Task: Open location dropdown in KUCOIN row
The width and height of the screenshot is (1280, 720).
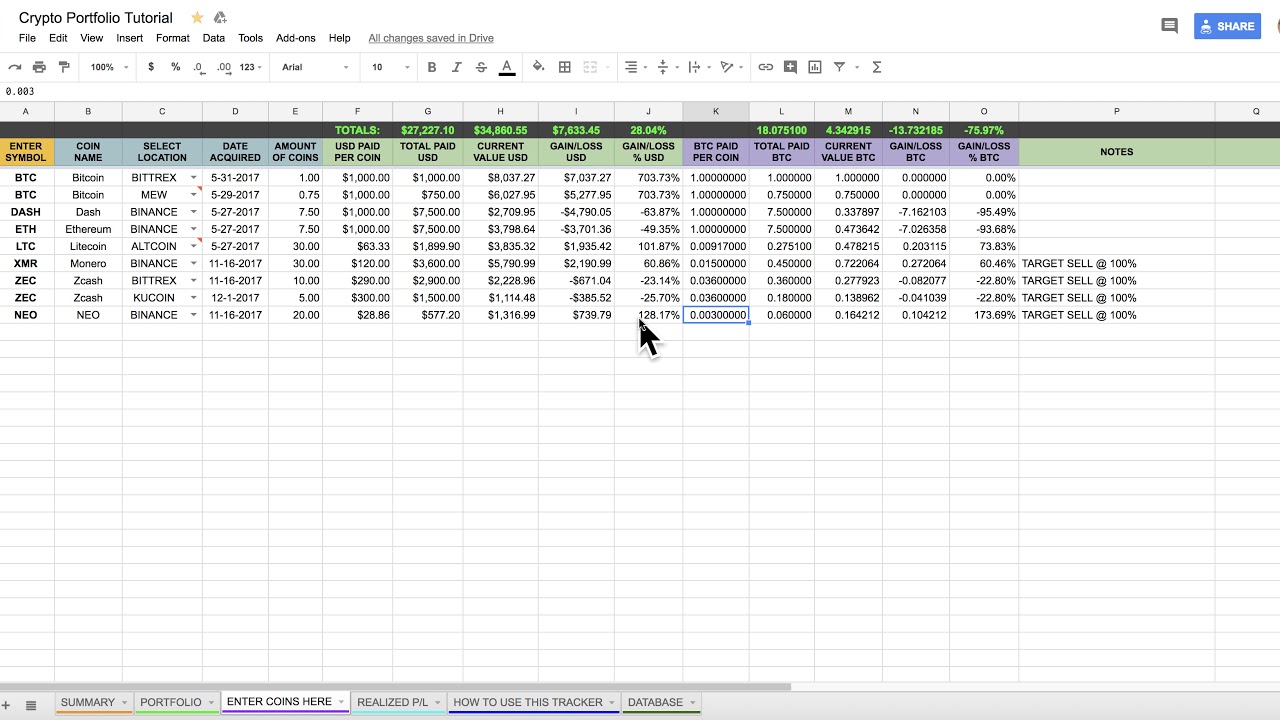Action: click(x=194, y=298)
